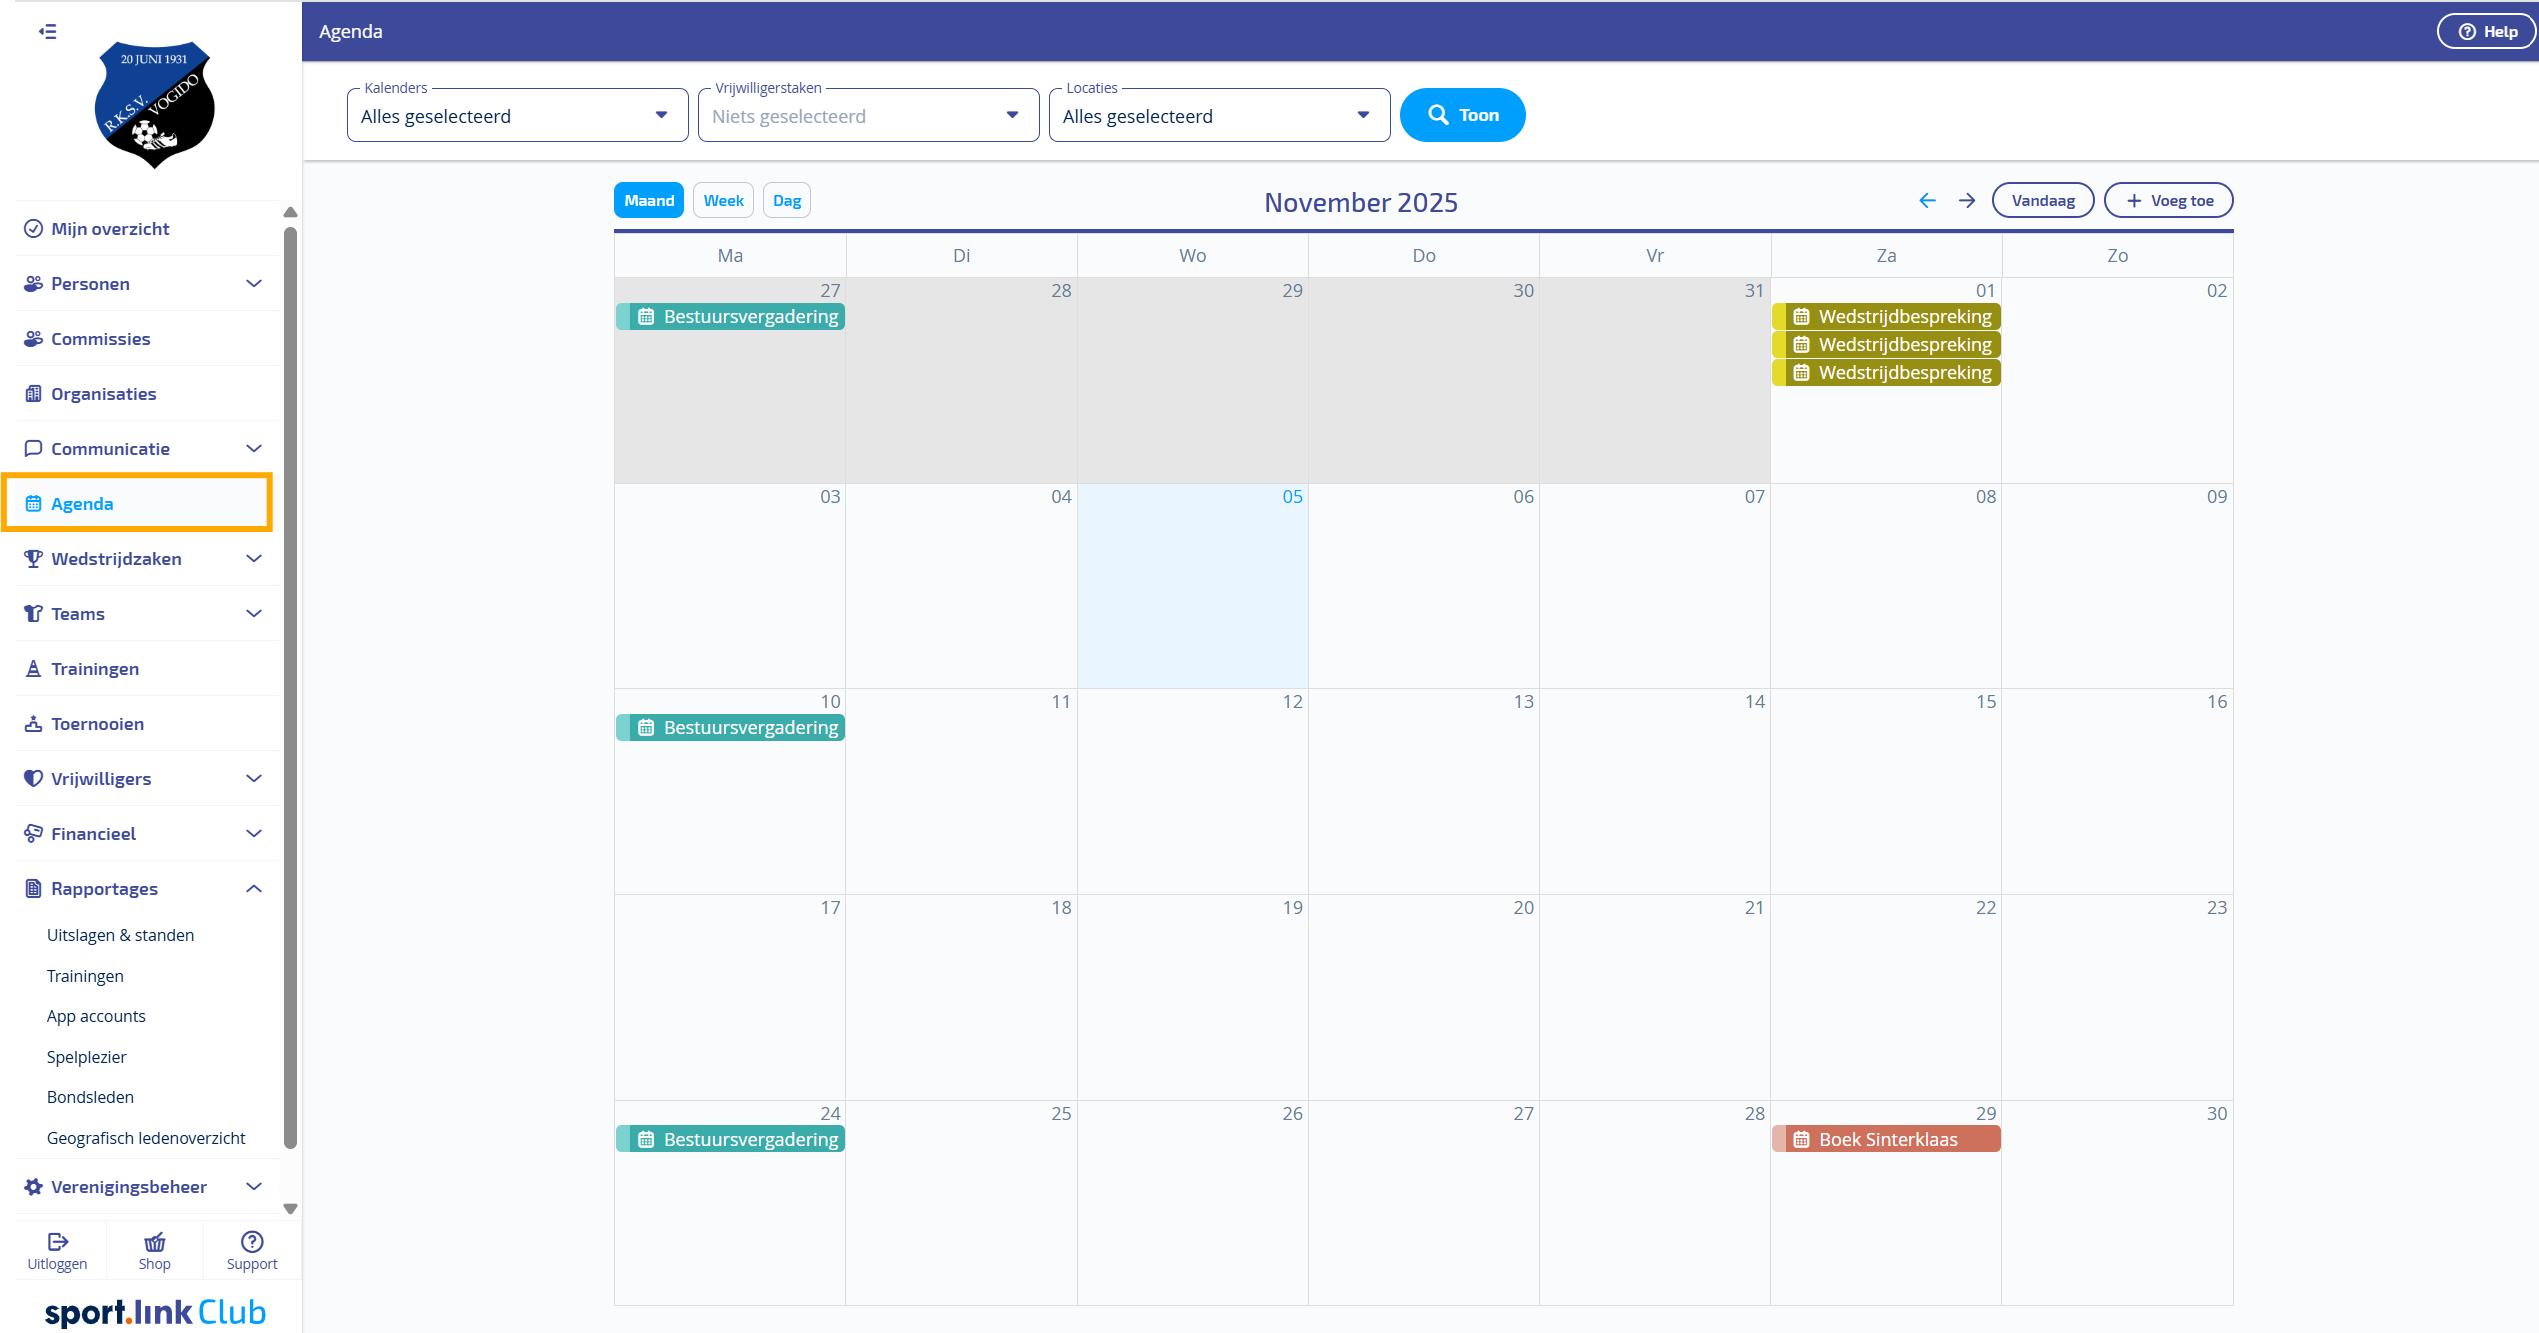Screen dimensions: 2539x1333
Task: Open the Kalenders dropdown
Action: 517,116
